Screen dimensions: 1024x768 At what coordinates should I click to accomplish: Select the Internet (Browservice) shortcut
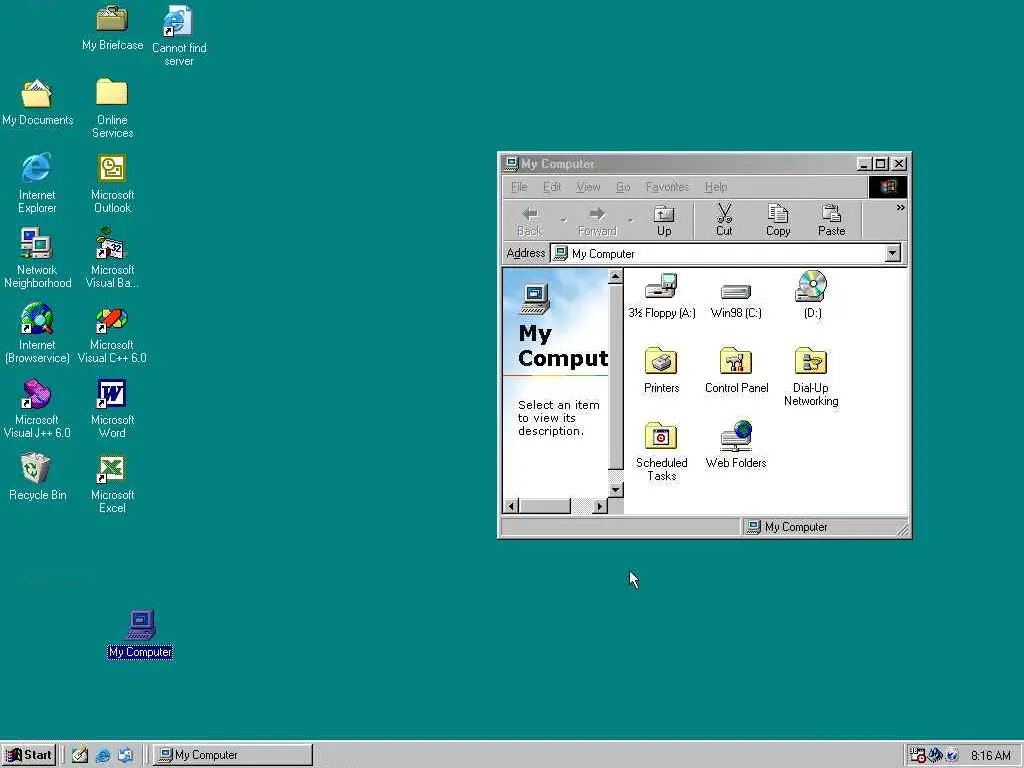[37, 333]
